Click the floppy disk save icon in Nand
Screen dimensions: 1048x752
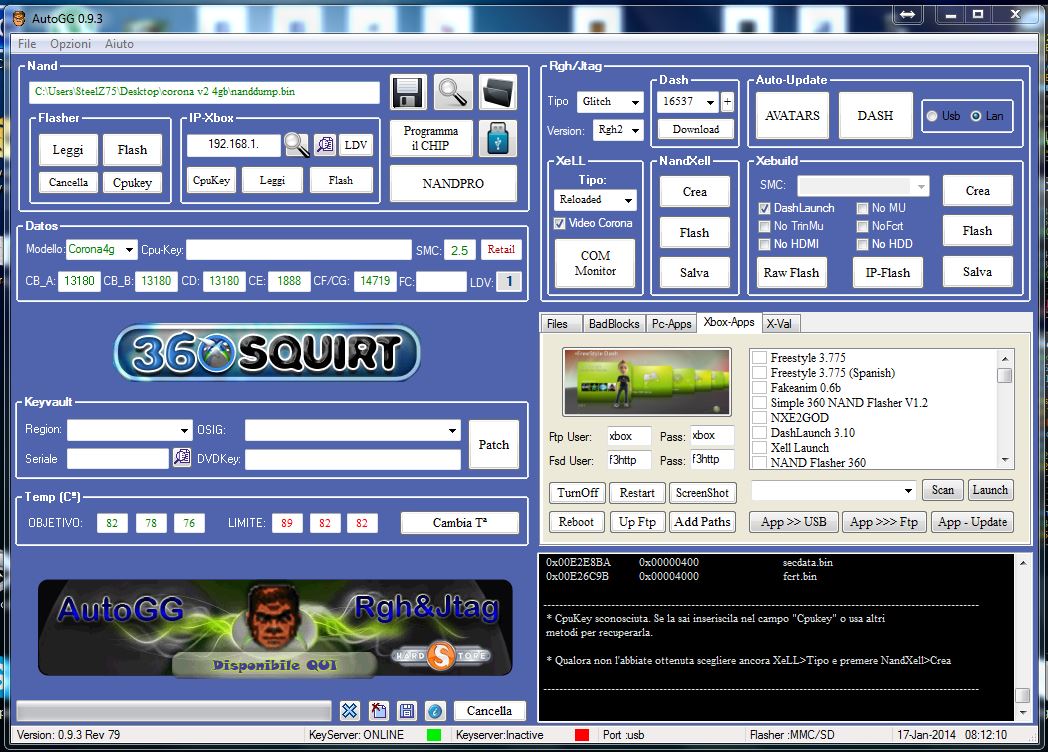(x=408, y=93)
